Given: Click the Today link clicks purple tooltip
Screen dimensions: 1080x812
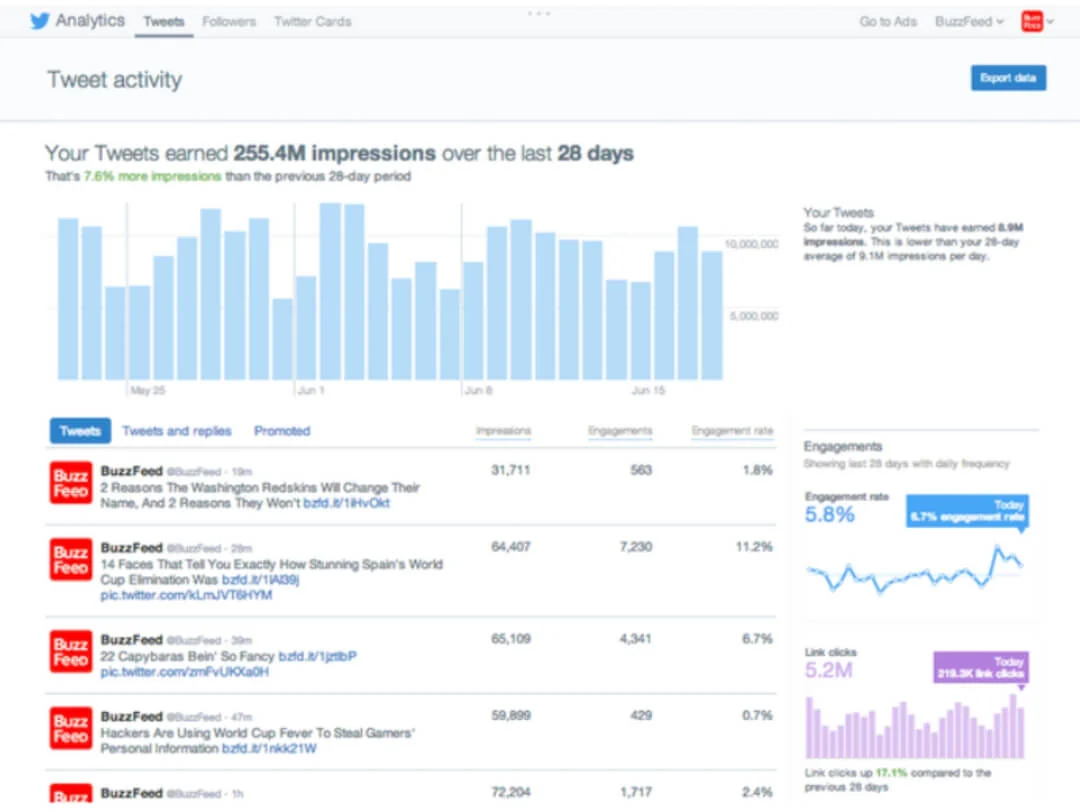Looking at the screenshot, I should [x=981, y=667].
